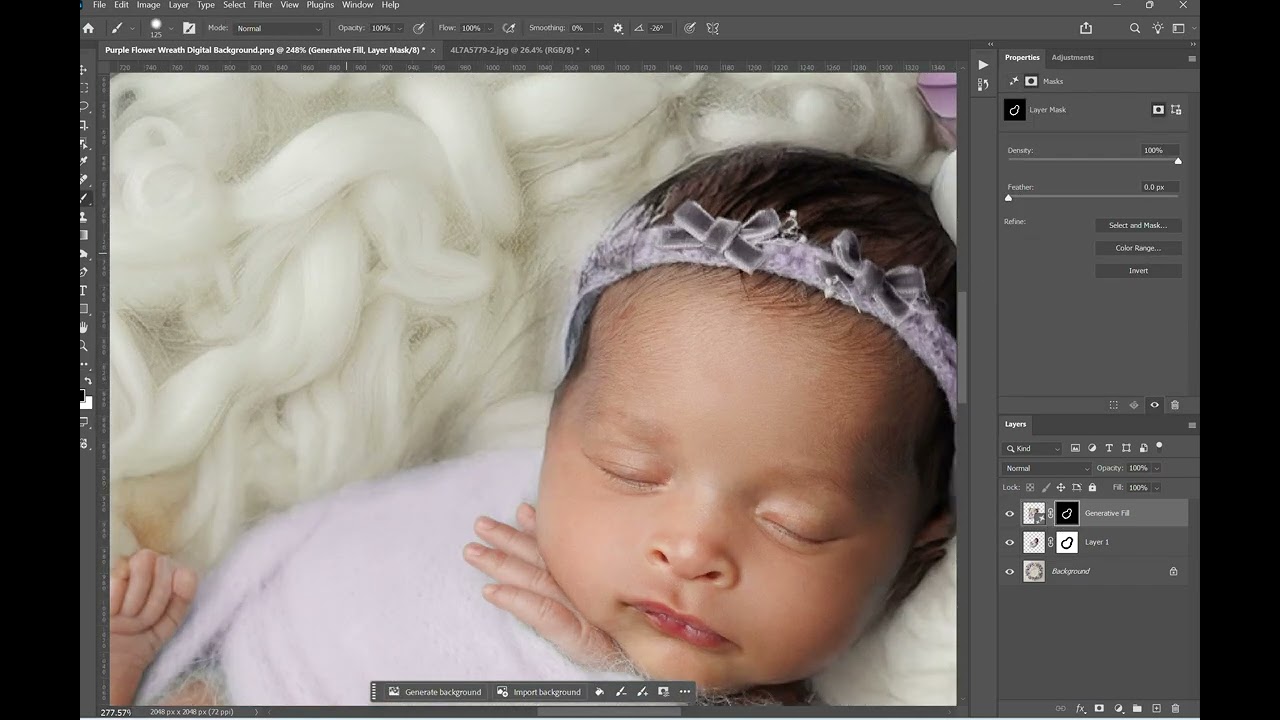Open the fx layer styles icon
Screen dimensions: 1280x720
pyautogui.click(x=1080, y=708)
